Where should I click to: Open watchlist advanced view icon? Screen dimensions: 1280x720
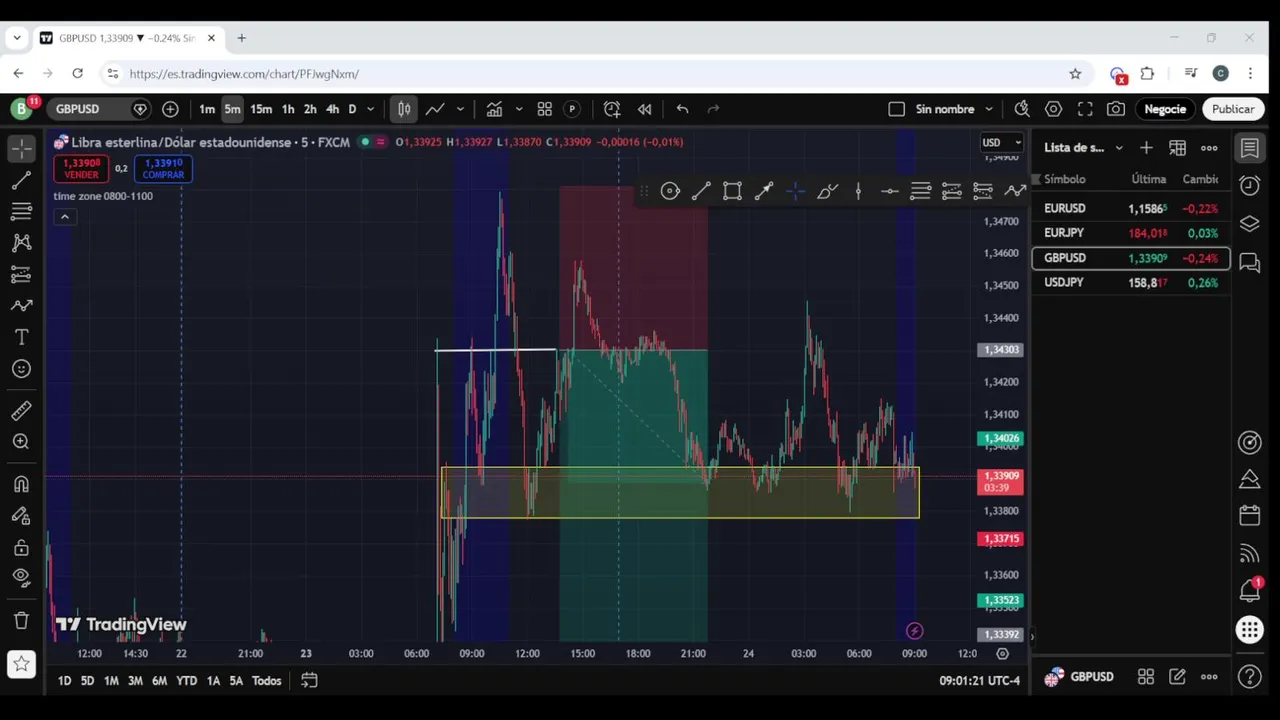pos(1178,148)
